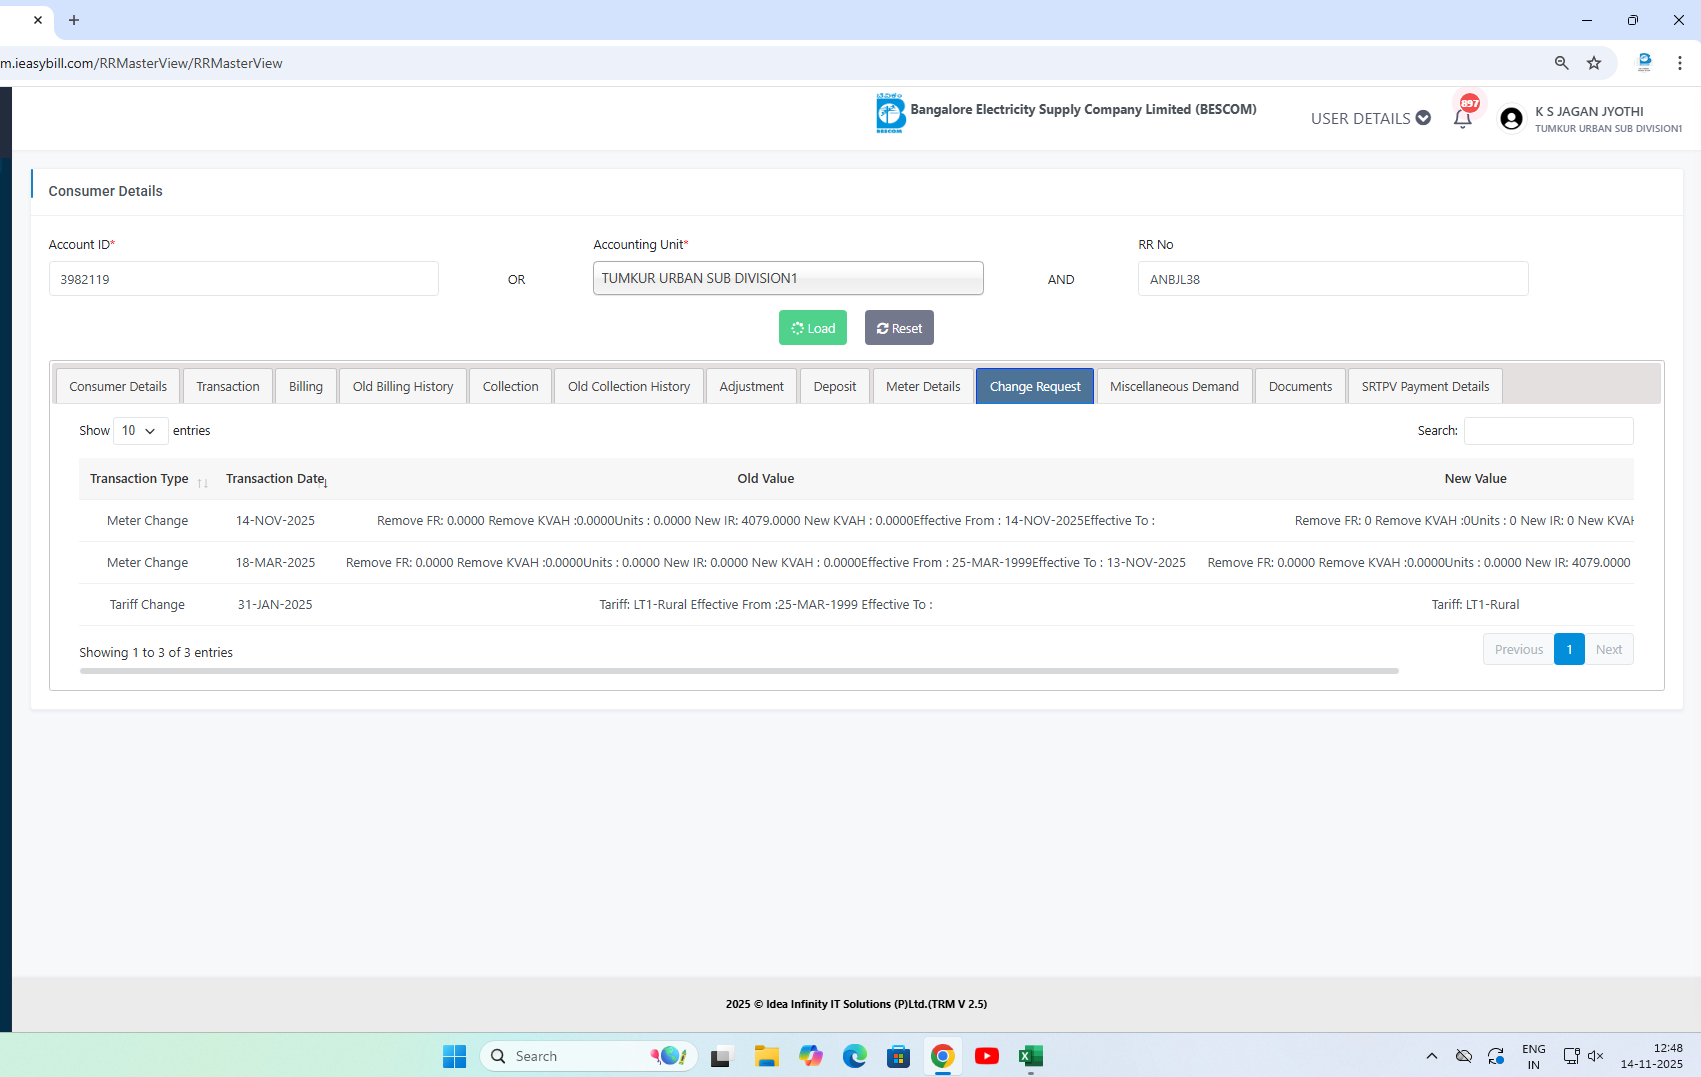This screenshot has height=1077, width=1701.
Task: Close the current browser tab
Action: coord(38,20)
